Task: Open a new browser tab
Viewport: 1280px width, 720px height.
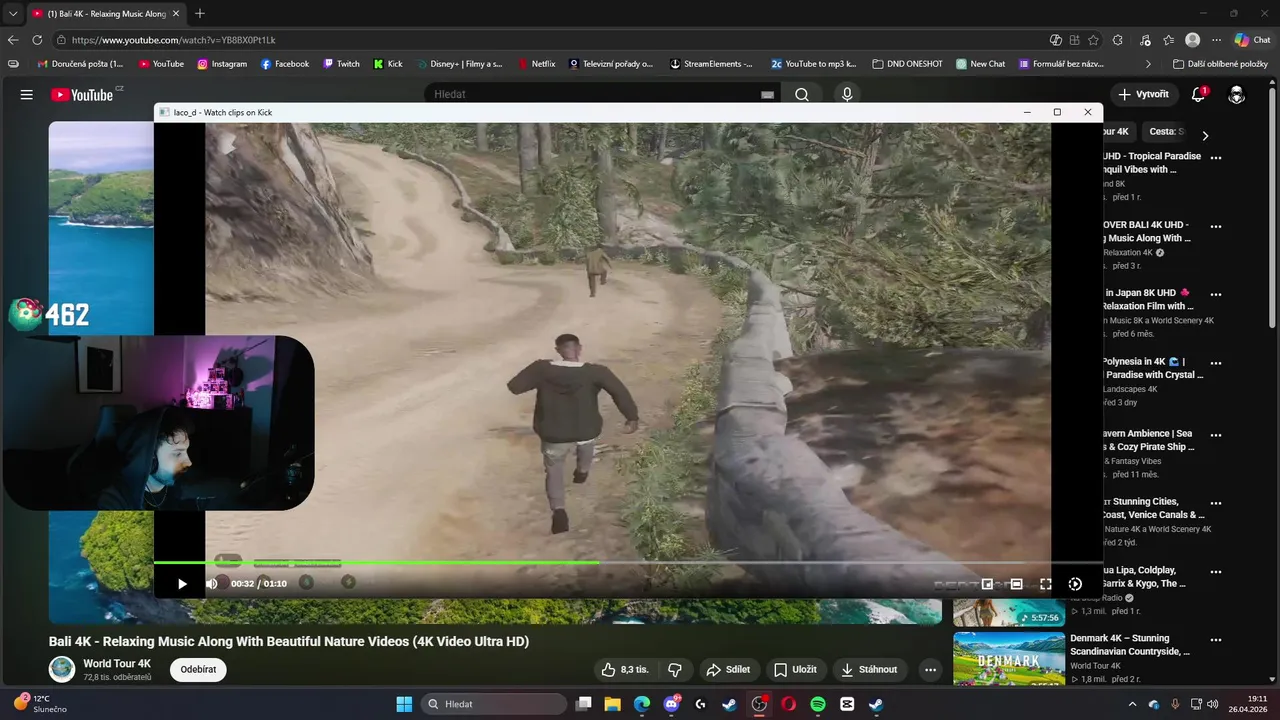Action: pos(200,14)
